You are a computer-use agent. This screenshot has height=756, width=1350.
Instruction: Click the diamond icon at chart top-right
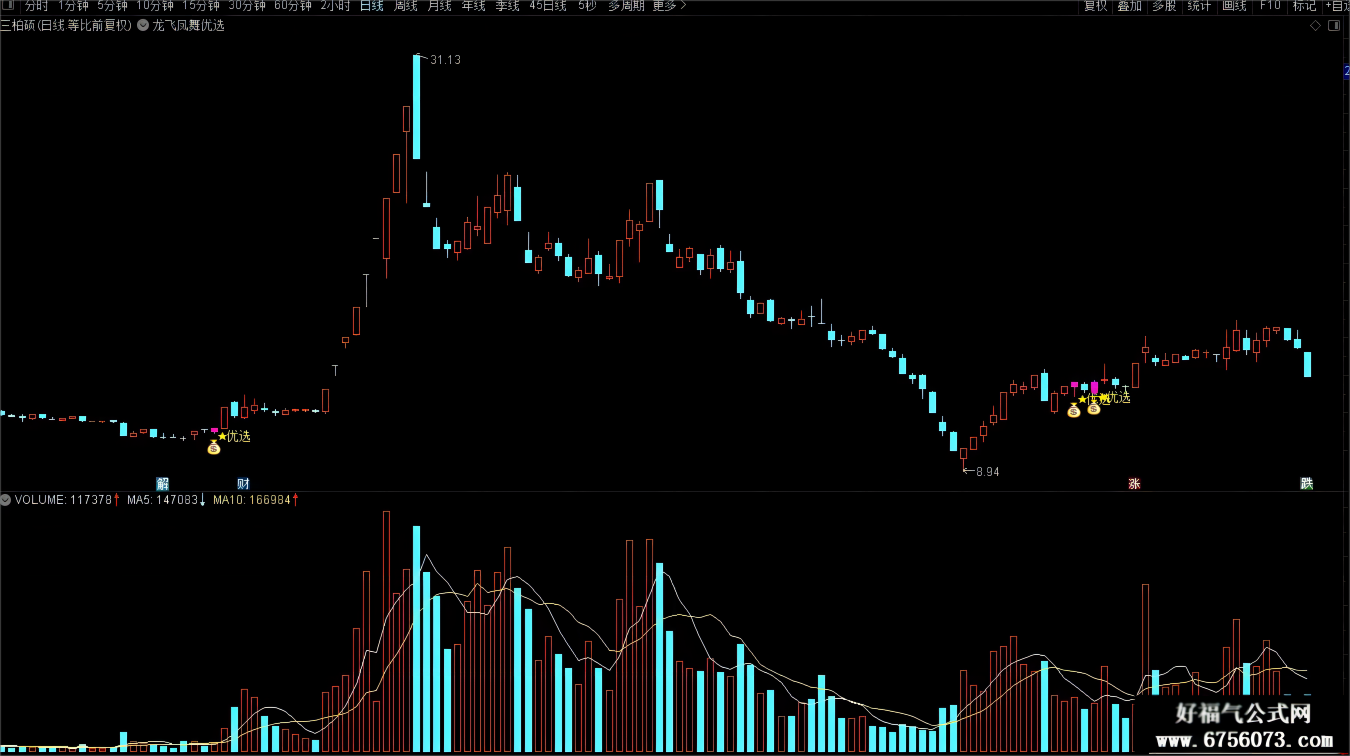click(1315, 25)
